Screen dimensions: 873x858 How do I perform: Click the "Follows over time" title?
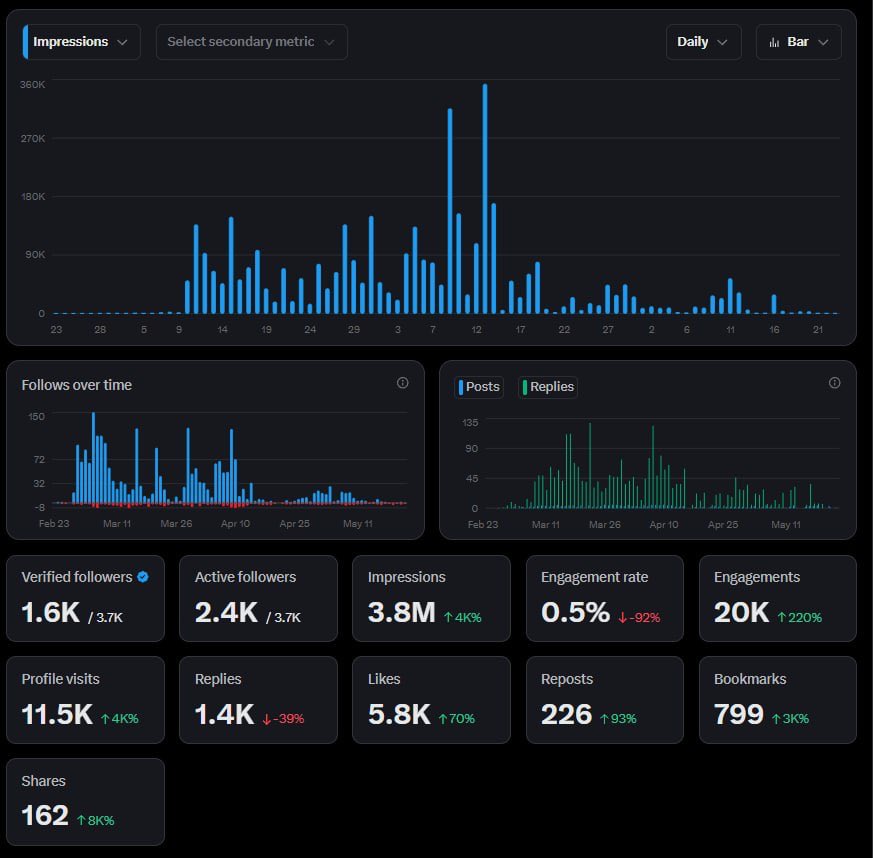(77, 385)
